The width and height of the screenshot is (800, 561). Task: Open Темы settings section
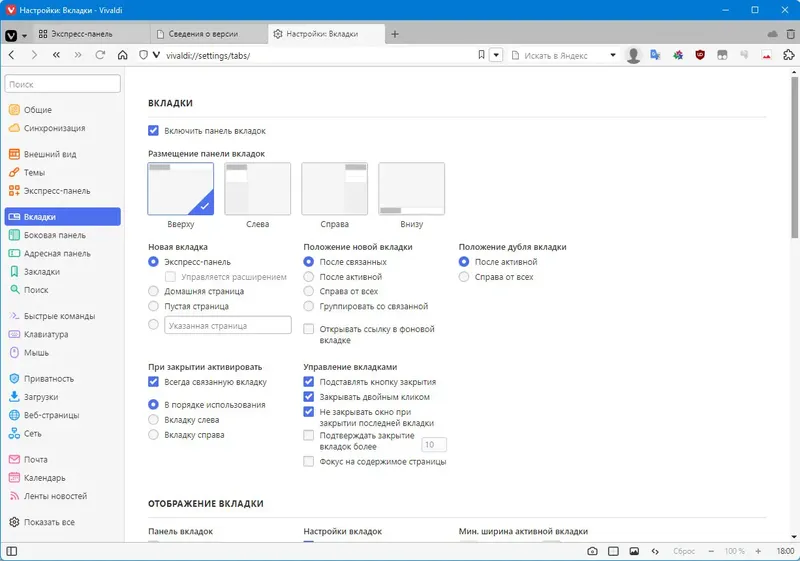pyautogui.click(x=62, y=172)
